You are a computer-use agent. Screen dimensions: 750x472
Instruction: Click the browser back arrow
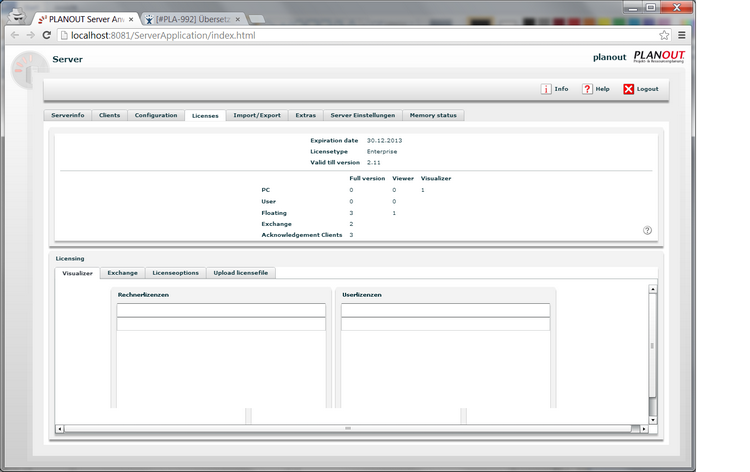(15, 35)
